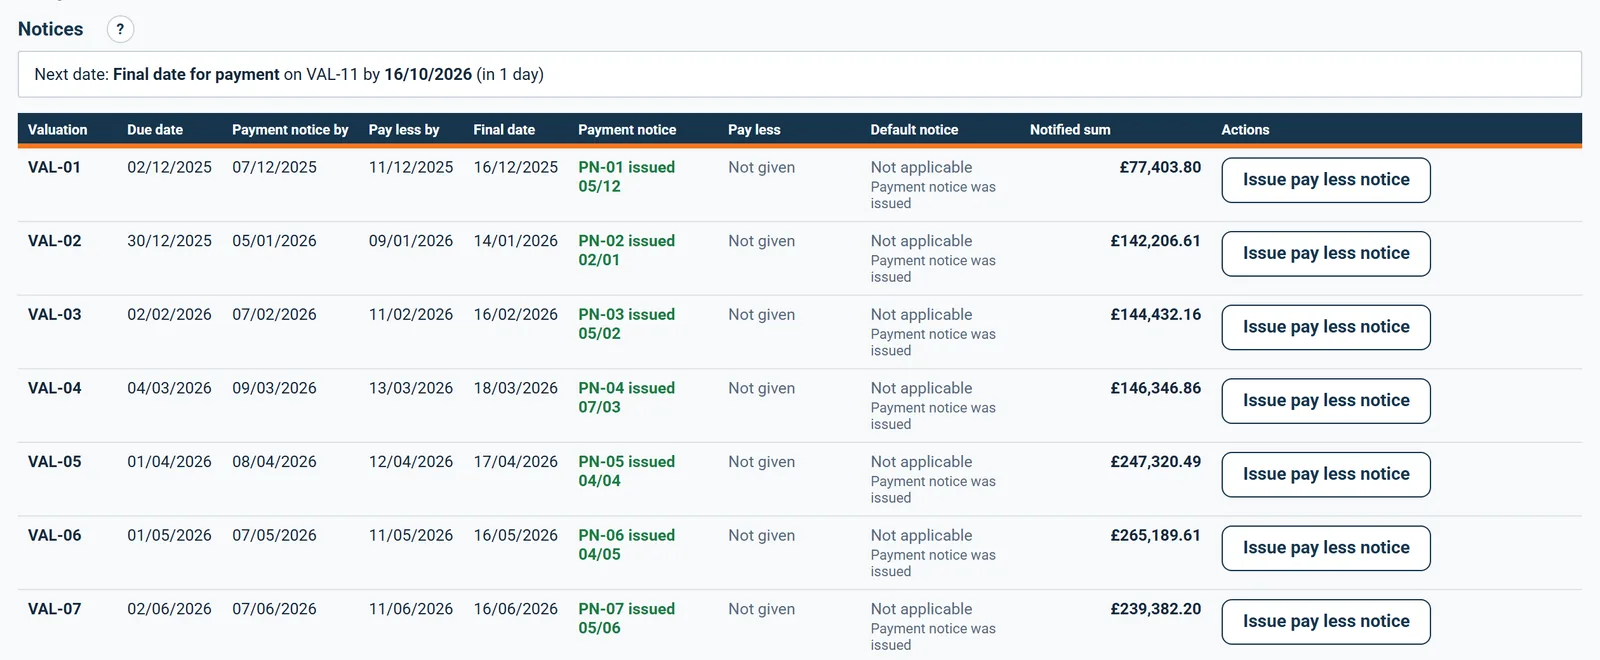Click the Default notice column header

(x=914, y=130)
